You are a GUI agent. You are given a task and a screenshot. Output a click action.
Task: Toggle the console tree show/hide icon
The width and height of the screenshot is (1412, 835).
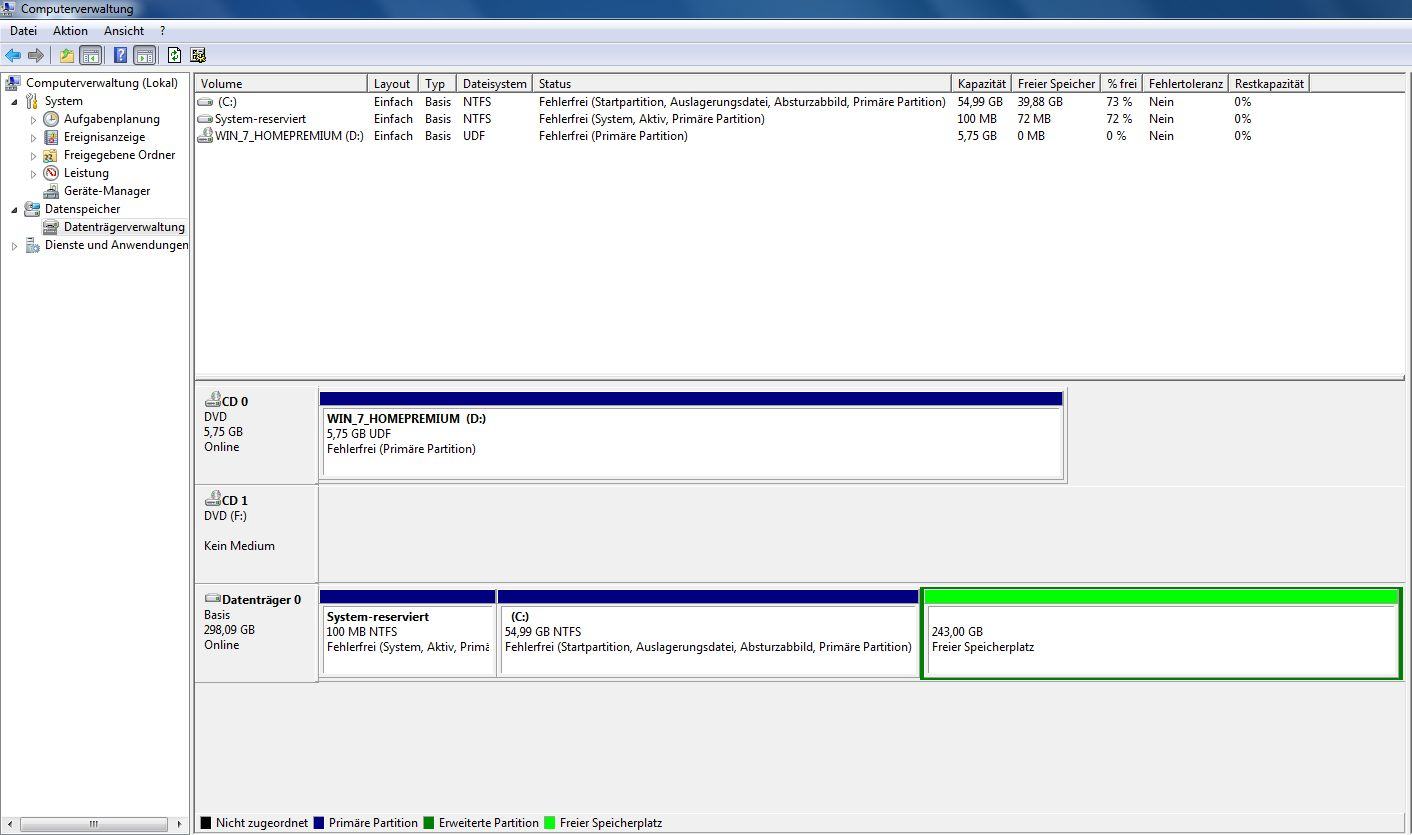pyautogui.click(x=91, y=55)
